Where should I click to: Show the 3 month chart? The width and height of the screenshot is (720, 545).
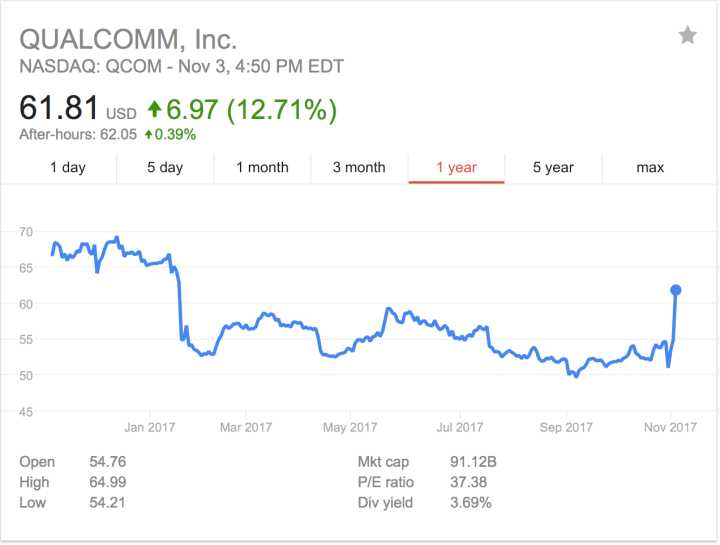coord(359,168)
